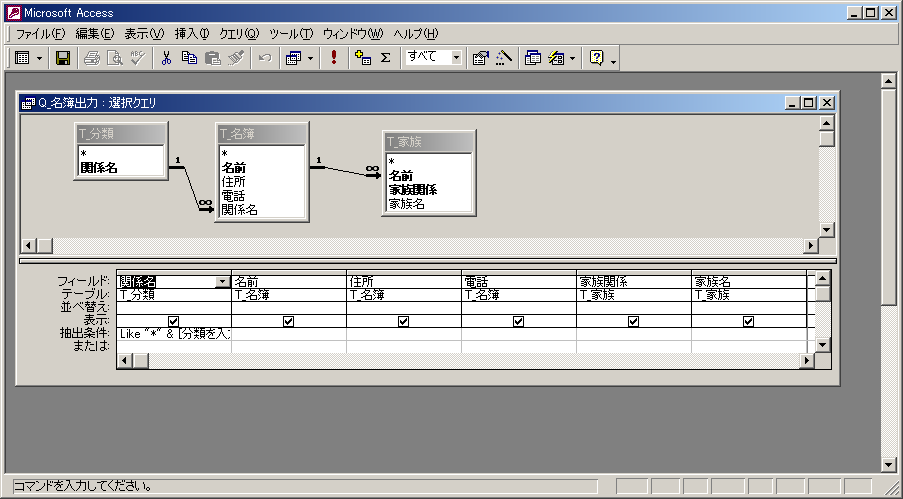Open the View button dropdown arrow
Viewport: 903px width, 499px height.
point(39,58)
